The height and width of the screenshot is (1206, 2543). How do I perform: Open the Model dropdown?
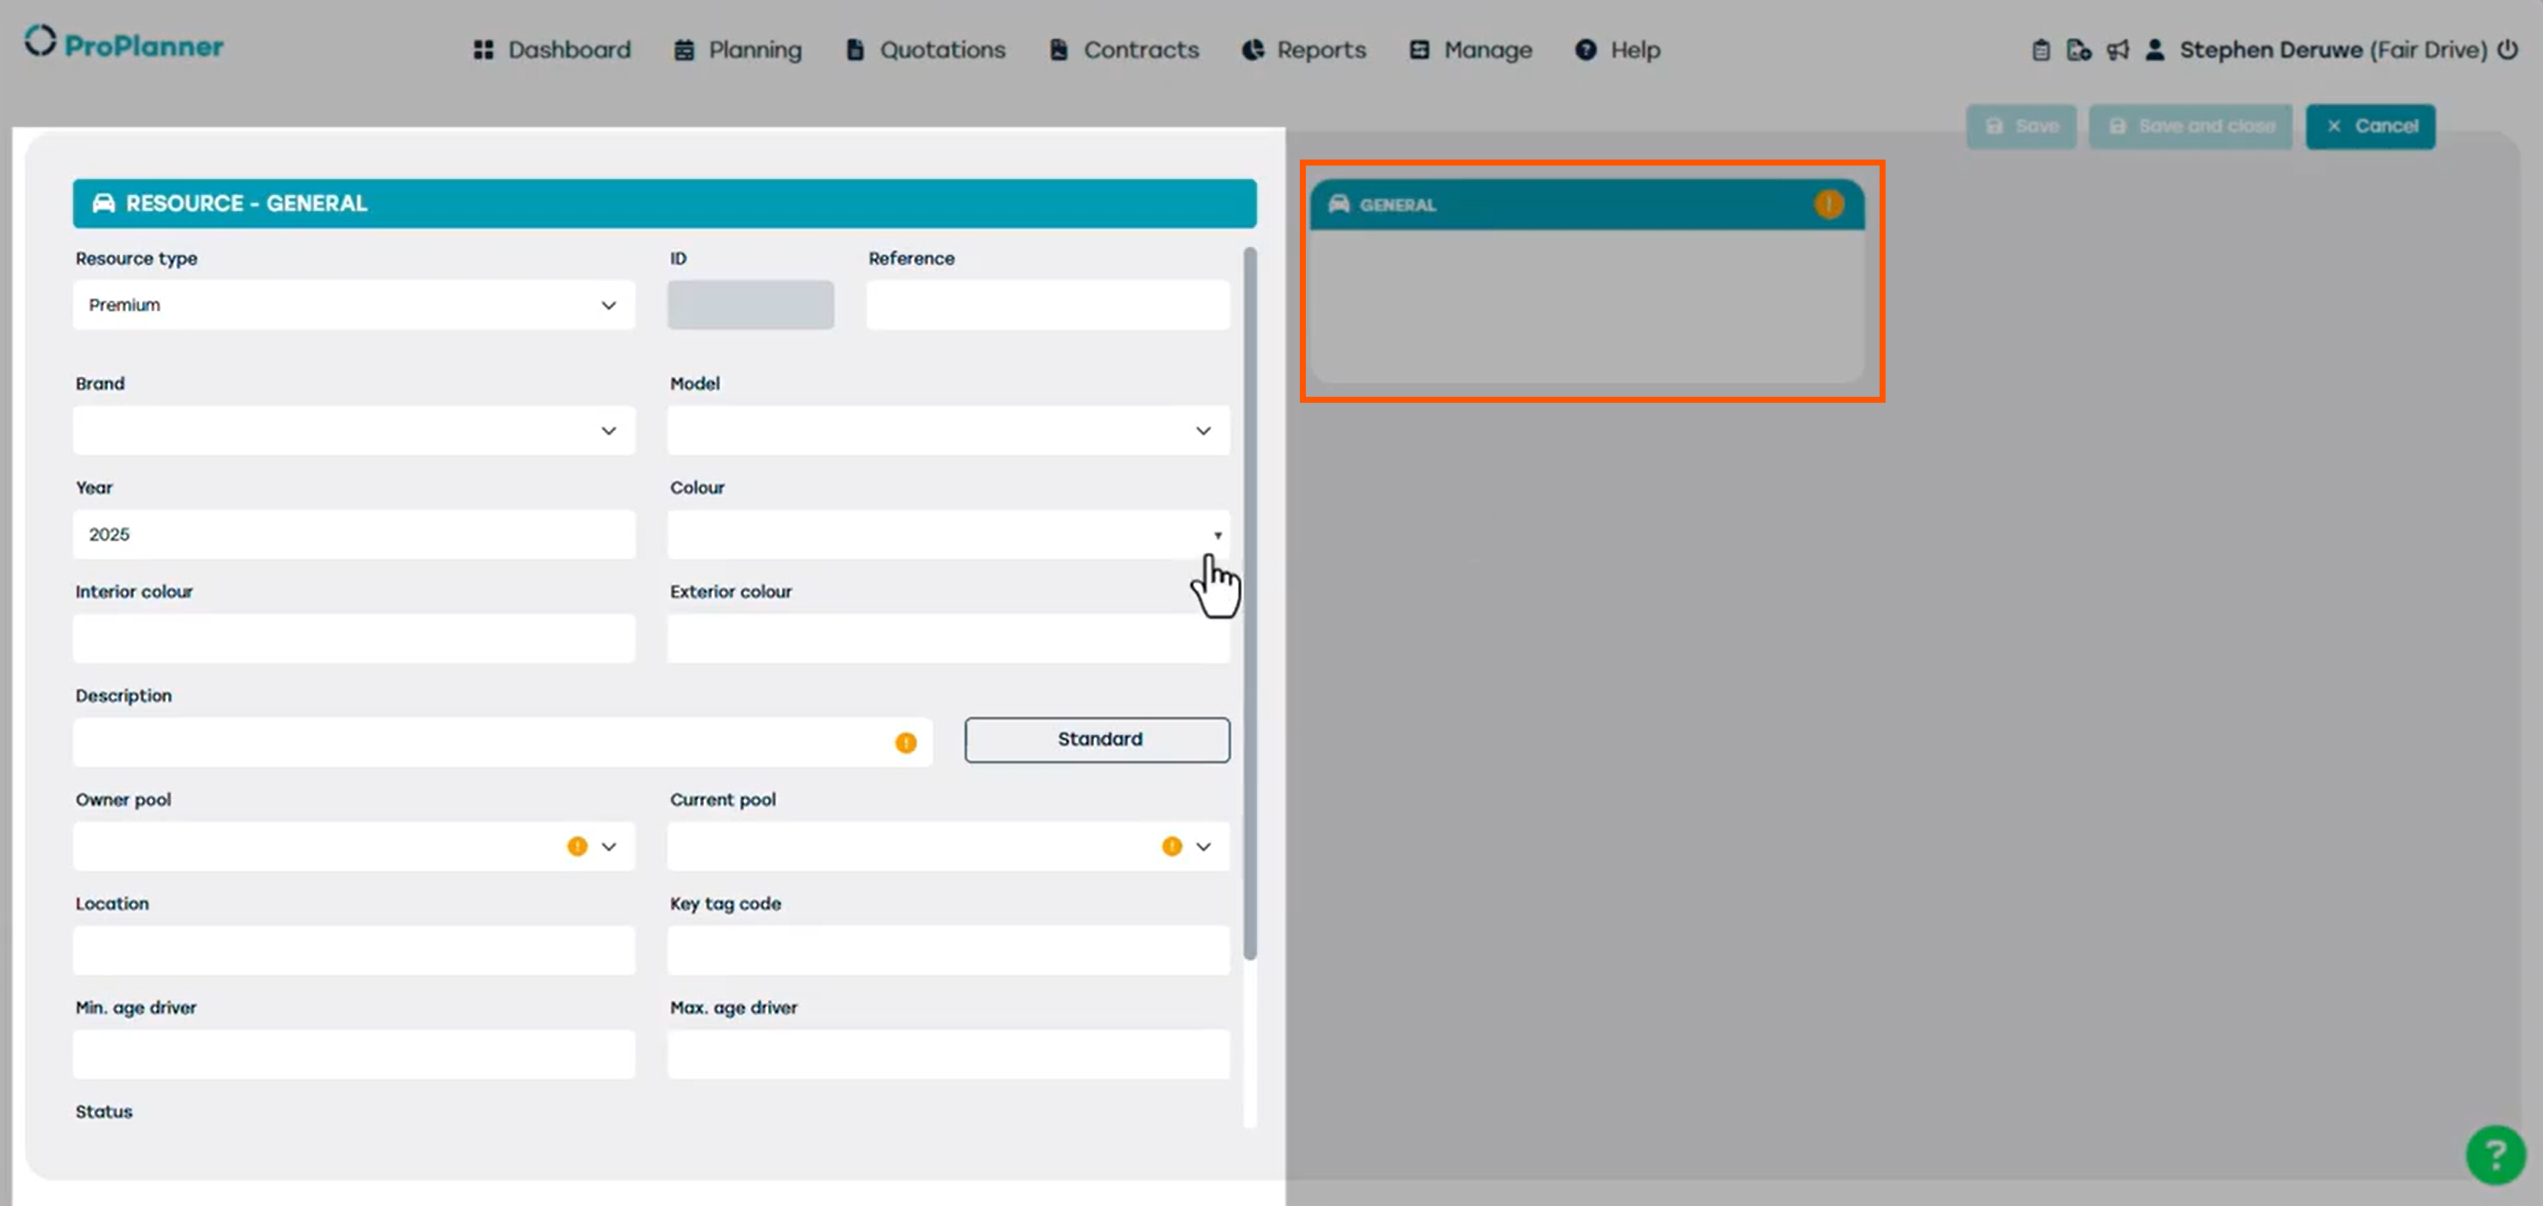click(x=1203, y=431)
